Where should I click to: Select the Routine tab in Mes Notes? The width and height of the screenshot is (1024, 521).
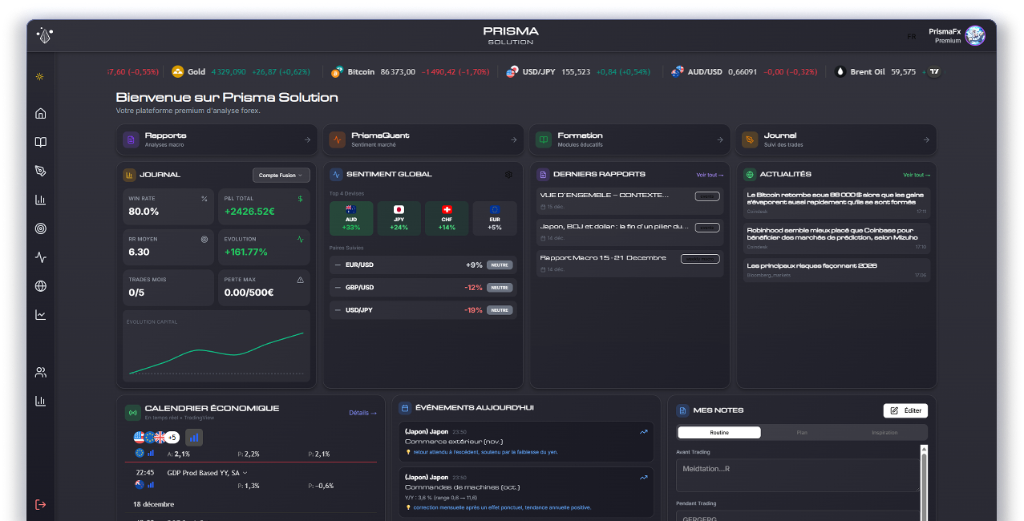click(x=719, y=433)
